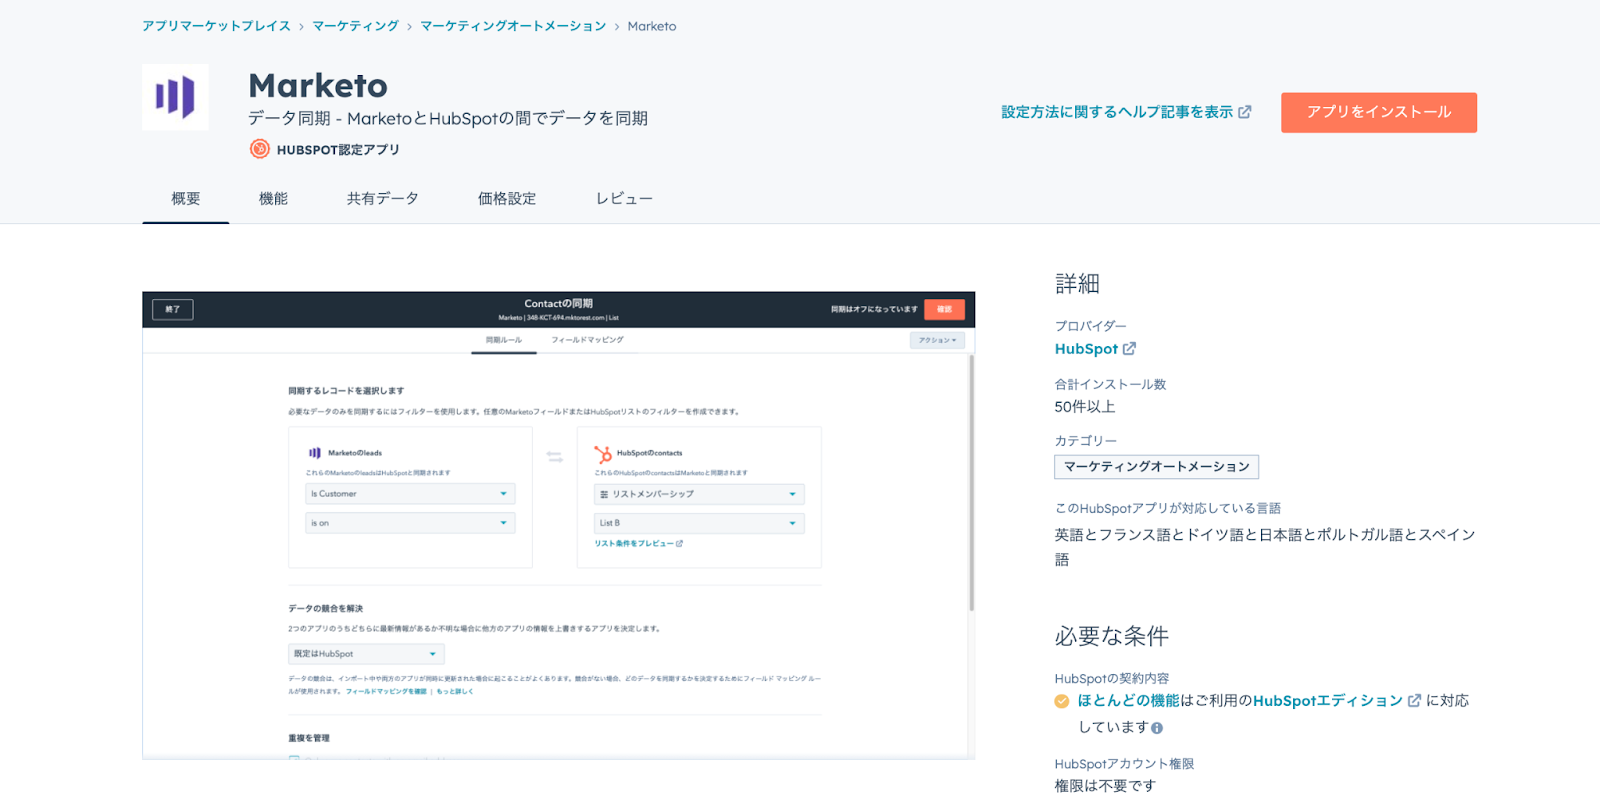Image resolution: width=1600 pixels, height=806 pixels.
Task: Click the Contactの同期 screenshot thumbnail
Action: (558, 526)
